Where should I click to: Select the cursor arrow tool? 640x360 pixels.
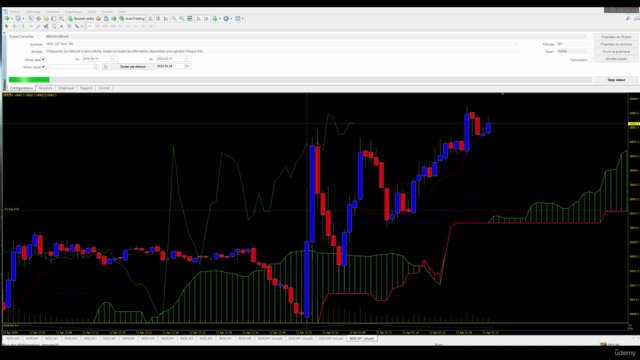(7, 26)
